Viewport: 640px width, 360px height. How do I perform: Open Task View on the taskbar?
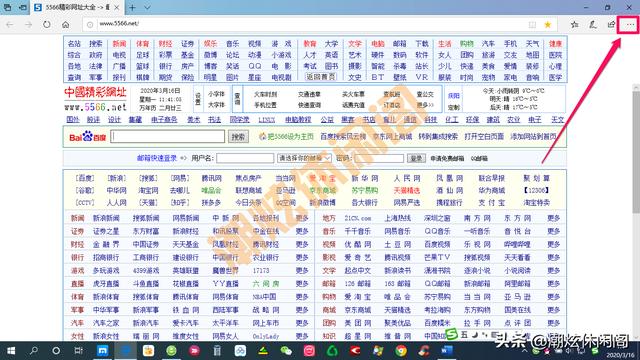click(78, 351)
